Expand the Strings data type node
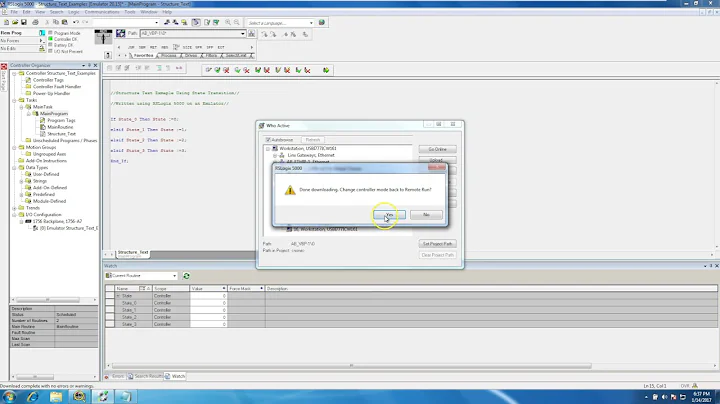The width and height of the screenshot is (720, 404). (21, 181)
